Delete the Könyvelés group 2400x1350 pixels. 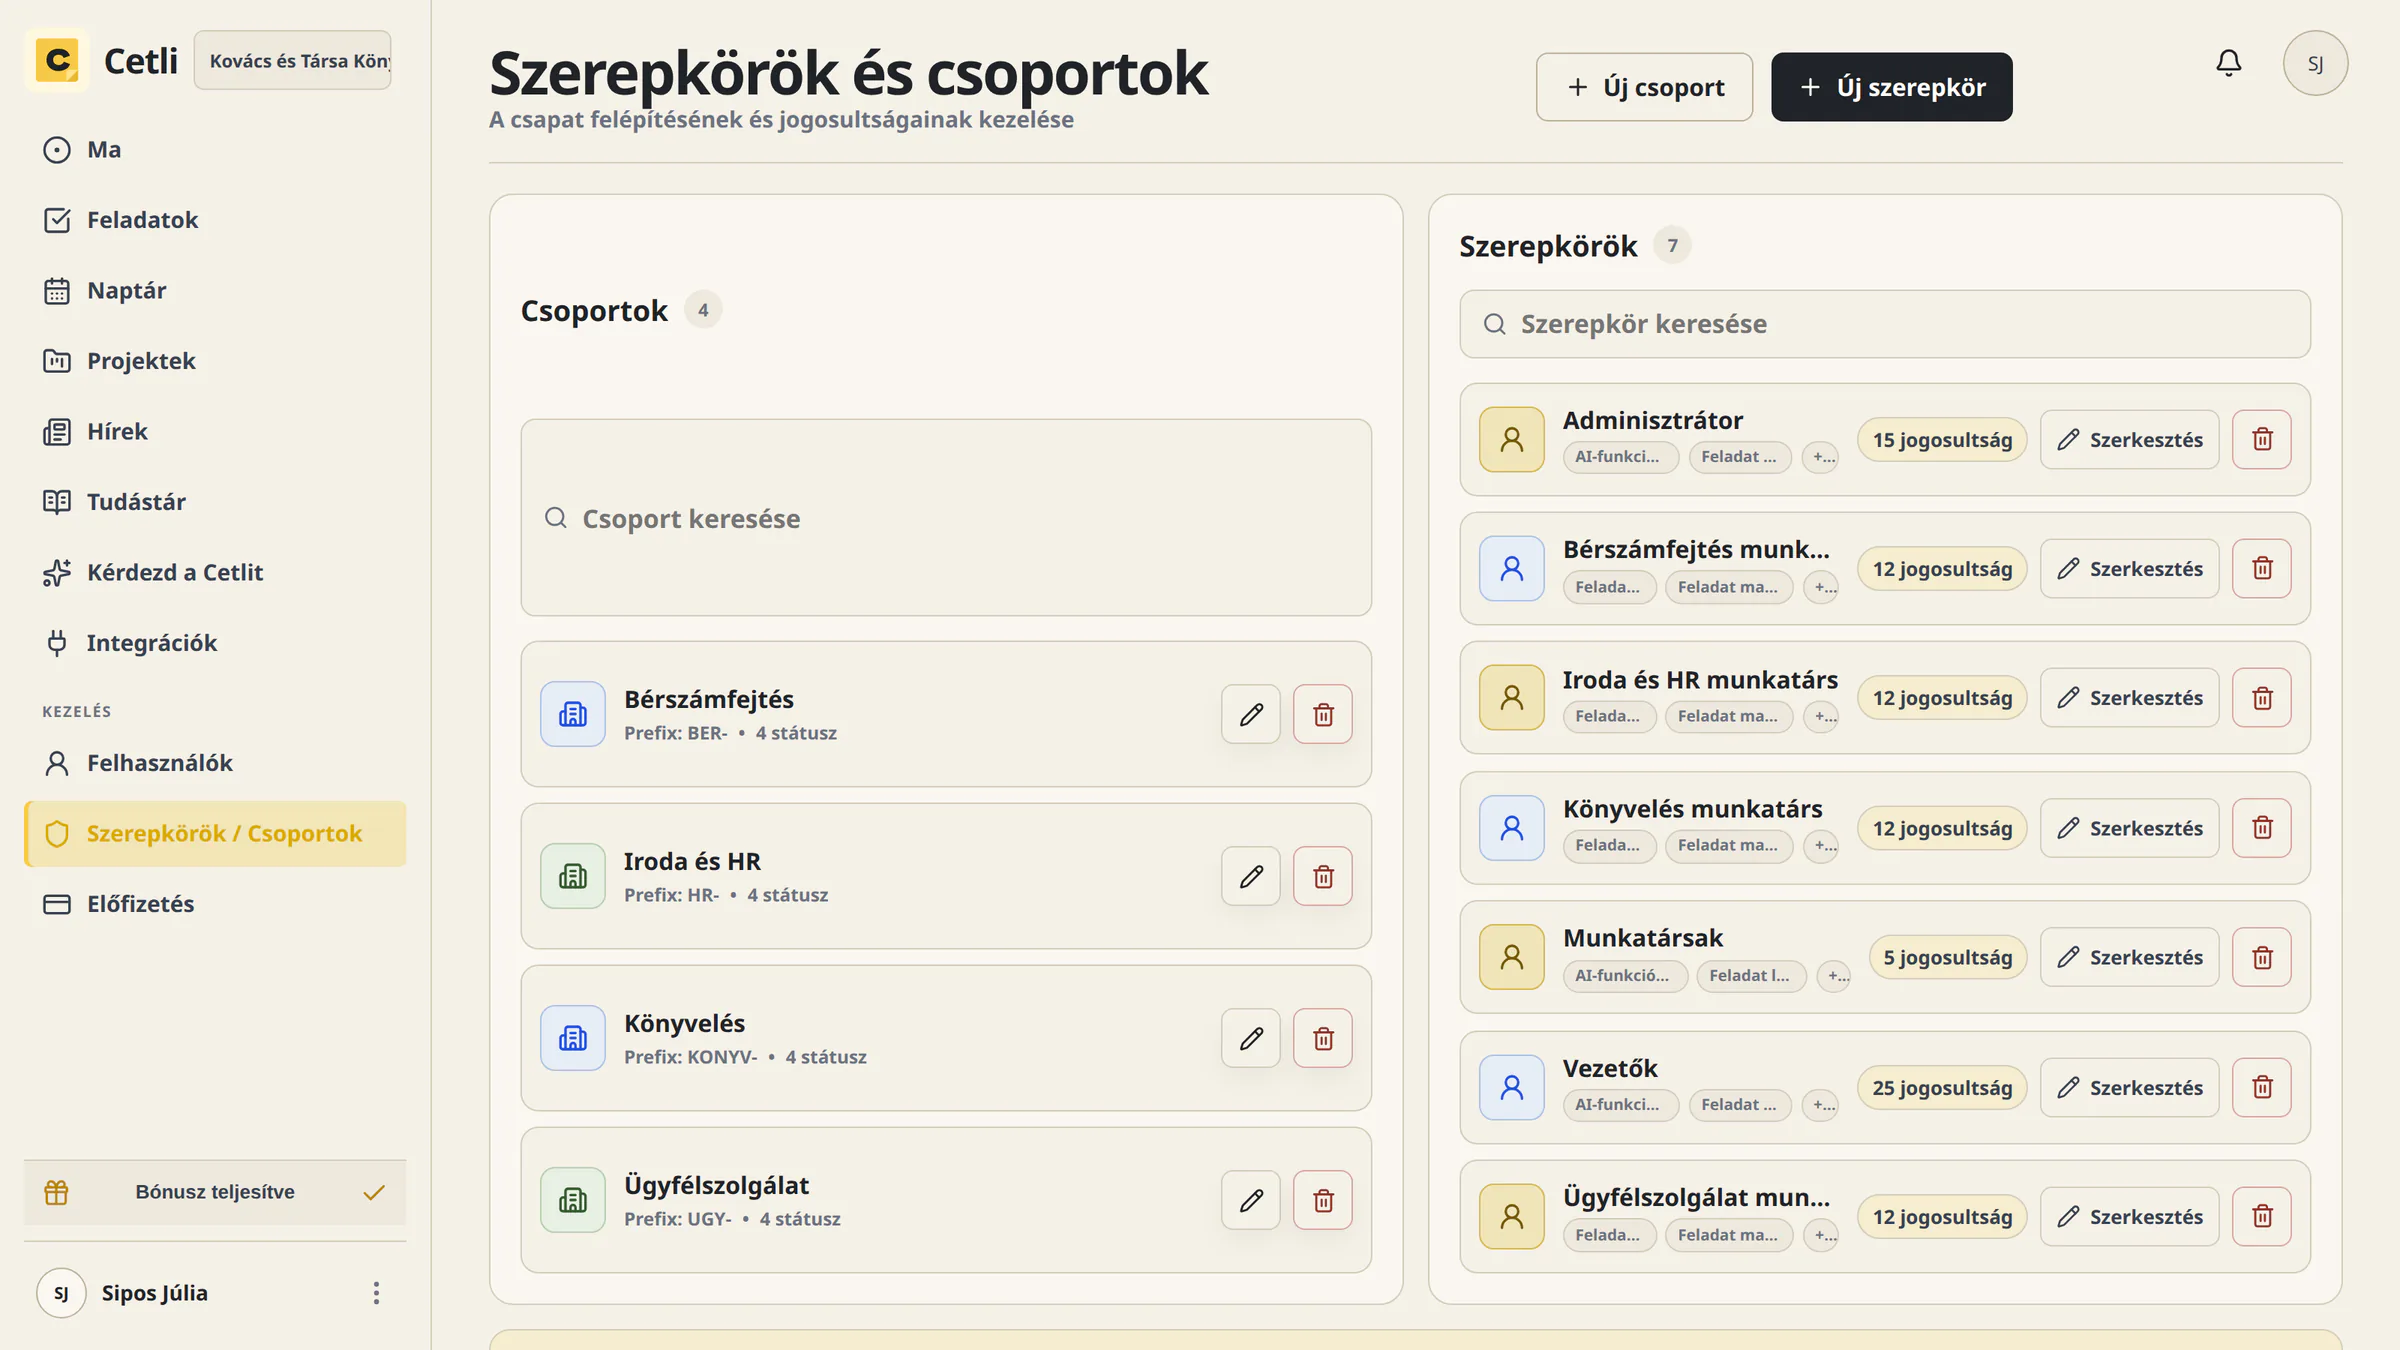click(x=1323, y=1038)
